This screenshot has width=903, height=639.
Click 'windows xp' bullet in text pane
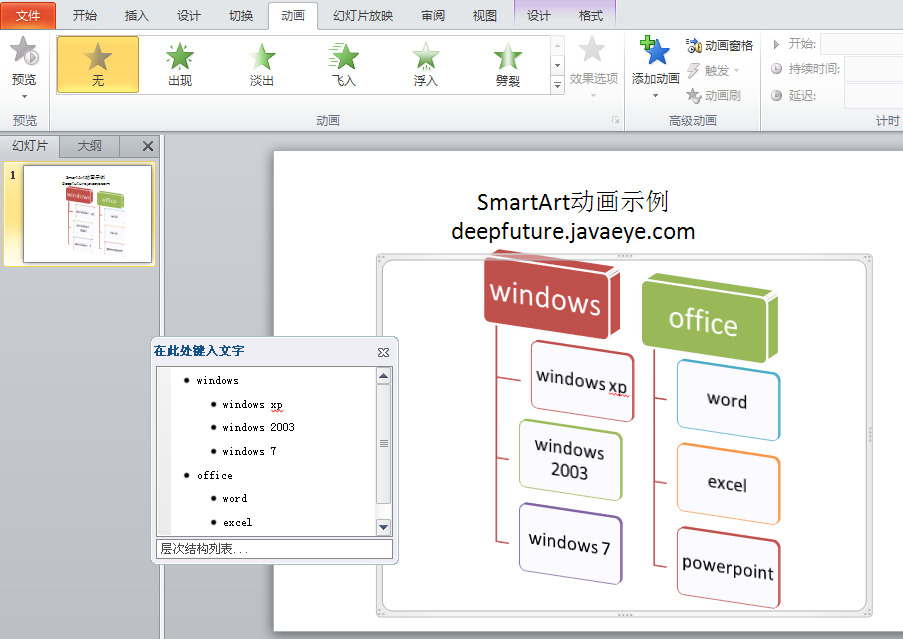[x=252, y=405]
